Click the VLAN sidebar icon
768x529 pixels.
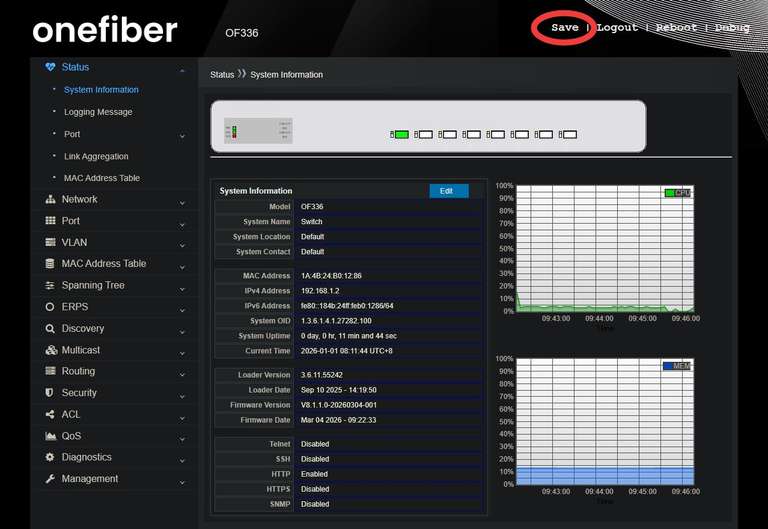tap(50, 242)
